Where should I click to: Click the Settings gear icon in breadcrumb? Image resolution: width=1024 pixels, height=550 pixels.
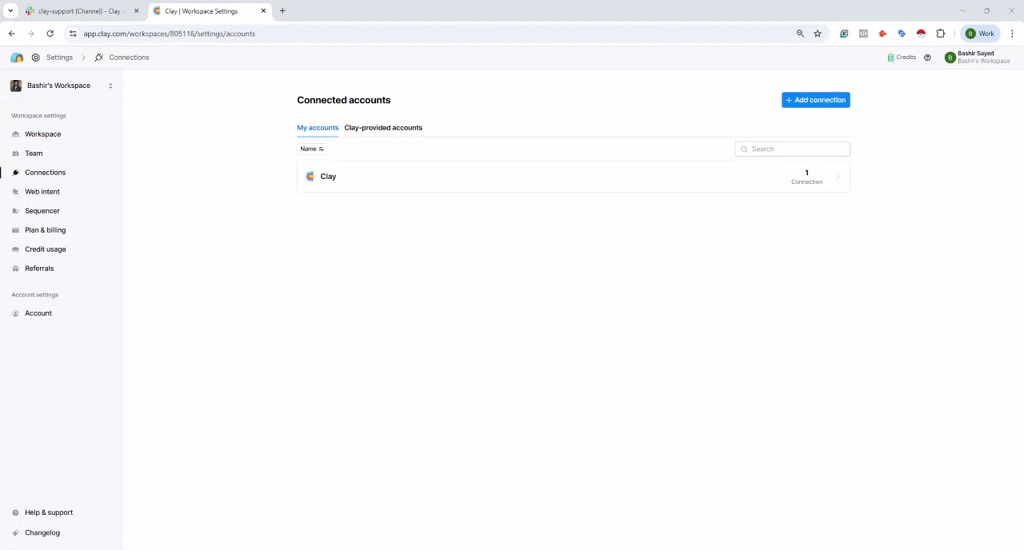click(x=36, y=58)
